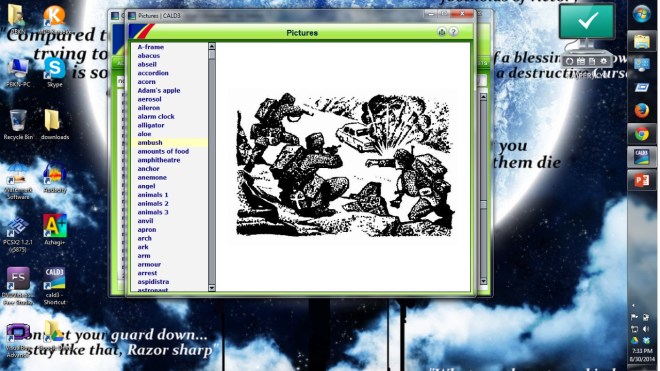Screen dimensions: 660x371
Task: Click the Kaspersky gadget settings gear
Action: point(604,61)
